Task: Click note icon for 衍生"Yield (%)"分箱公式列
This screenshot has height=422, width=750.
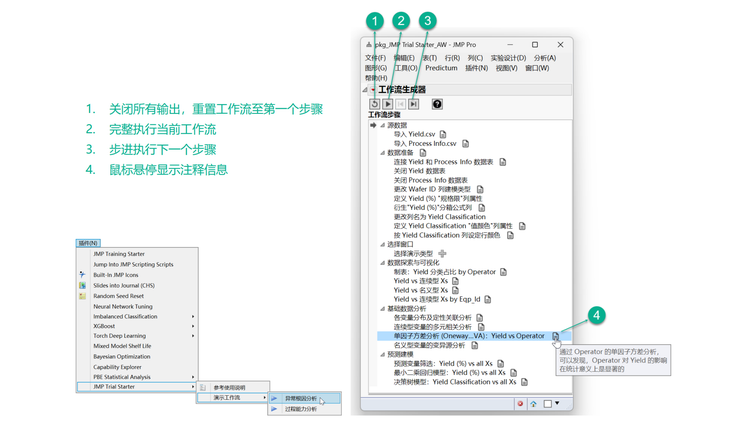Action: click(x=482, y=208)
